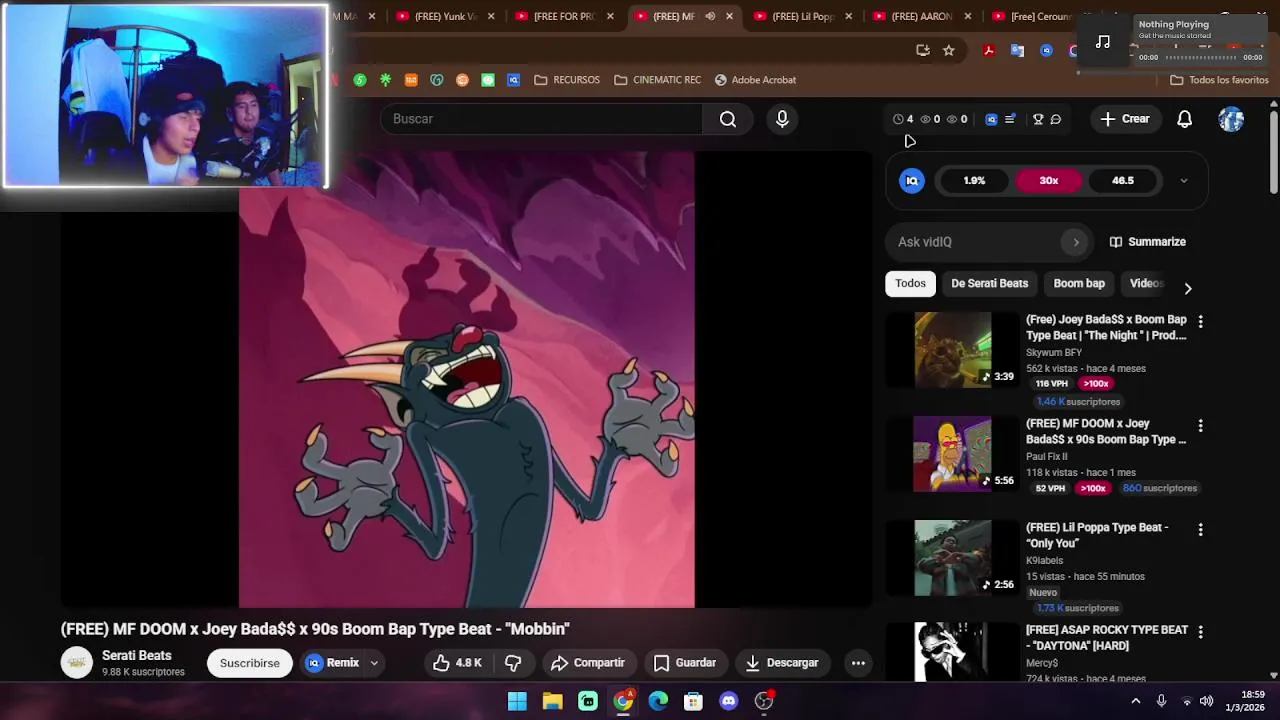This screenshot has width=1280, height=720.
Task: Click Guardar to save the video
Action: click(x=685, y=663)
